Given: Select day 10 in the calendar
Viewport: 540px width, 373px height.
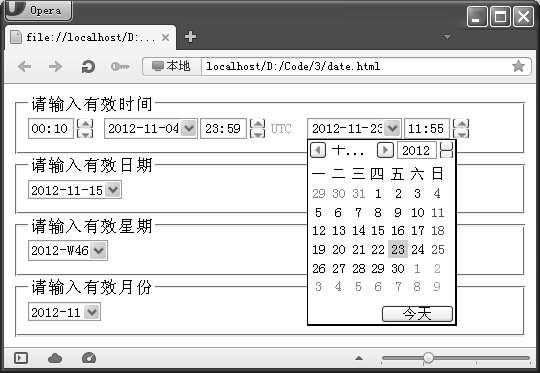Looking at the screenshot, I should [418, 213].
